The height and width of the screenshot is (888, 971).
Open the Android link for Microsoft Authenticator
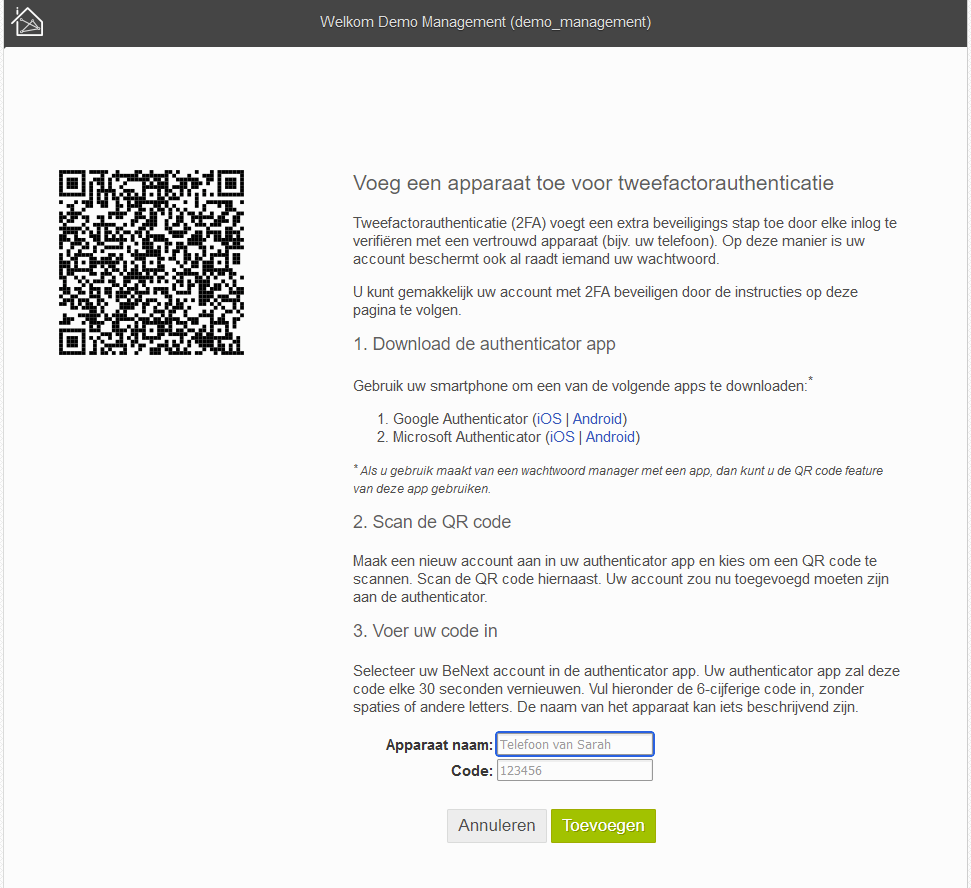tap(610, 436)
